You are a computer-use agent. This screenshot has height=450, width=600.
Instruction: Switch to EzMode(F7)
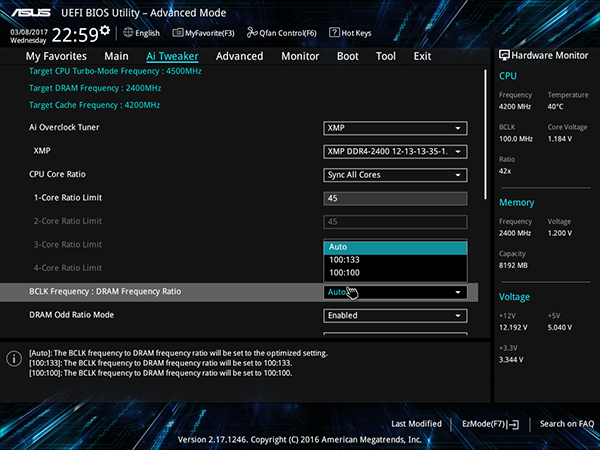coord(491,424)
